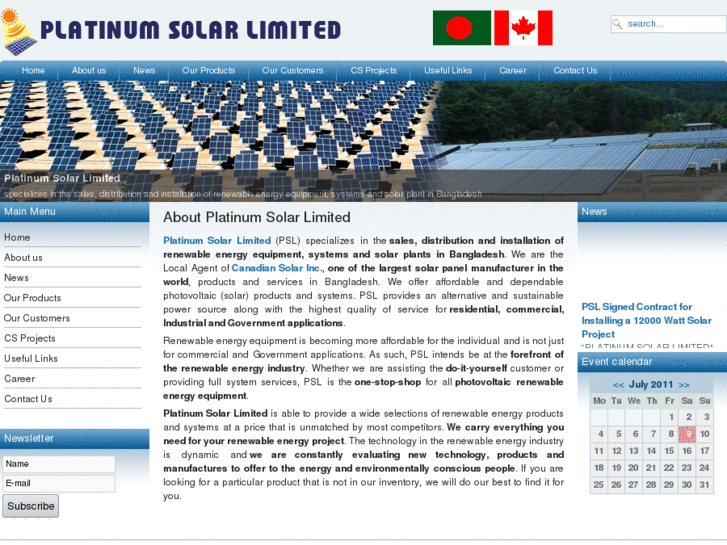Select About us in the Main Menu sidebar
The image size is (727, 545).
[x=72, y=258]
